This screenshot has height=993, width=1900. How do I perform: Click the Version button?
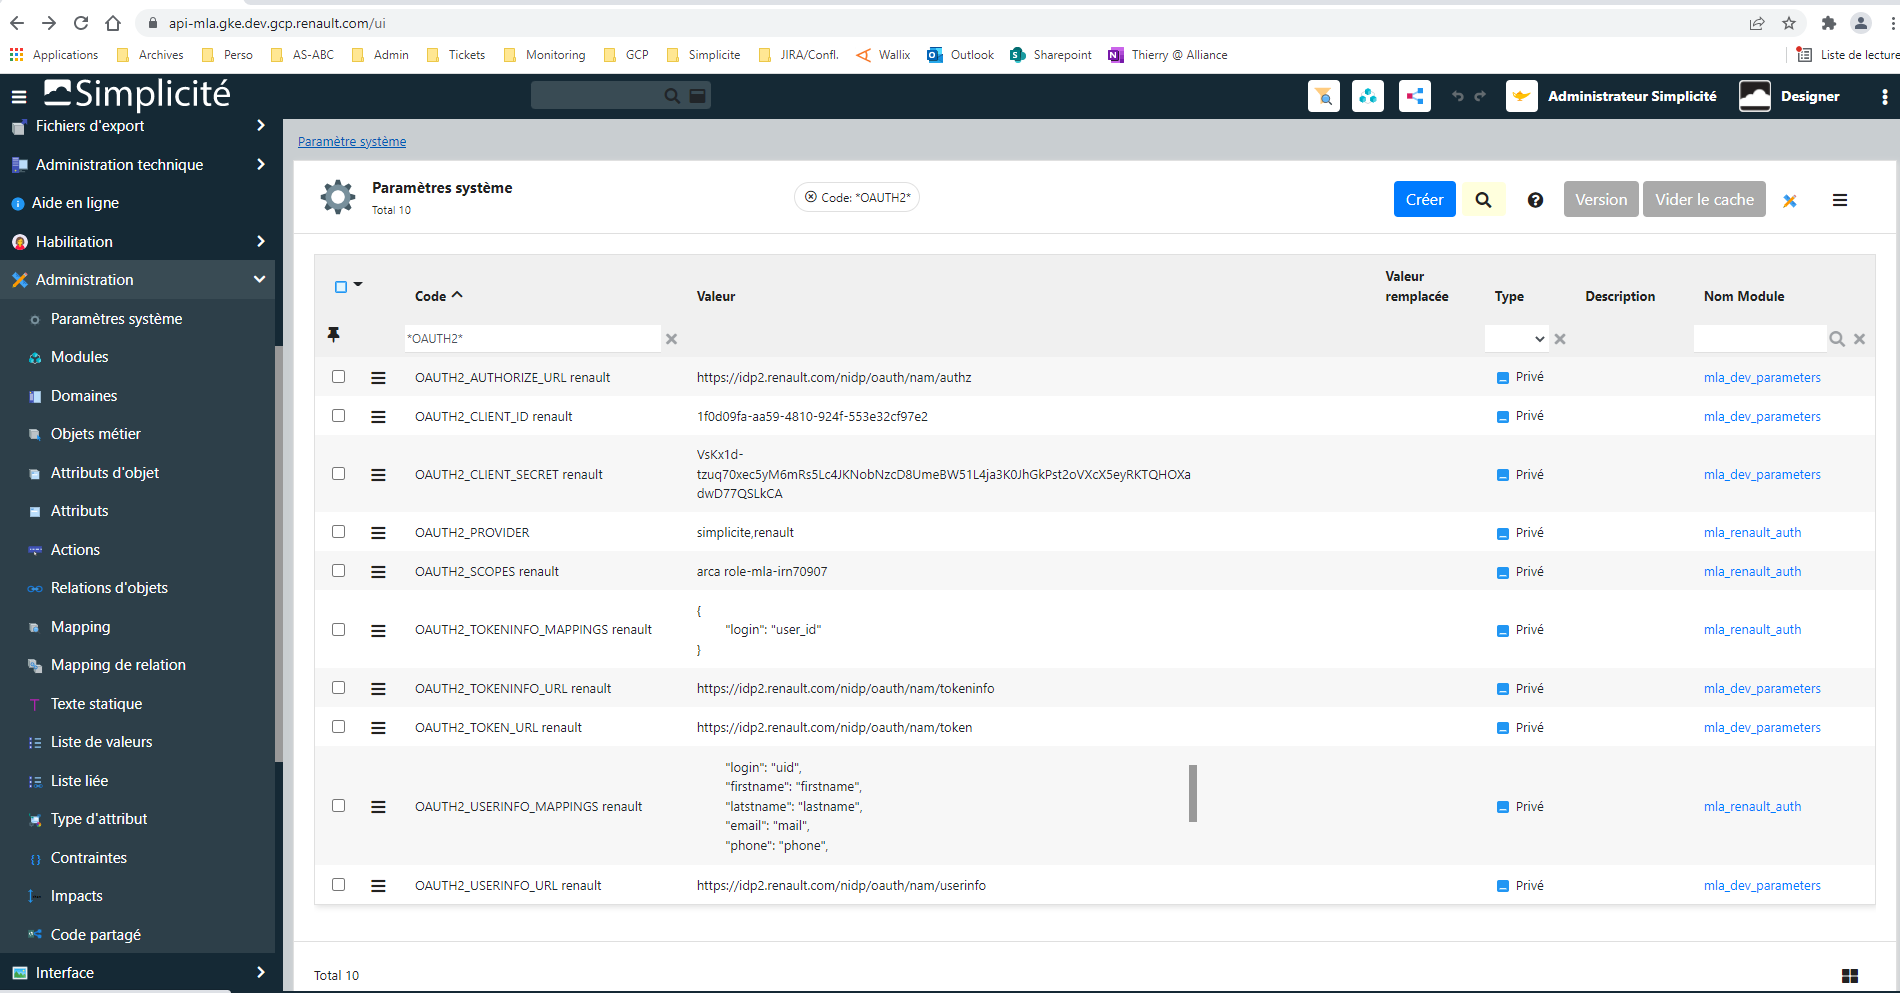pyautogui.click(x=1601, y=200)
